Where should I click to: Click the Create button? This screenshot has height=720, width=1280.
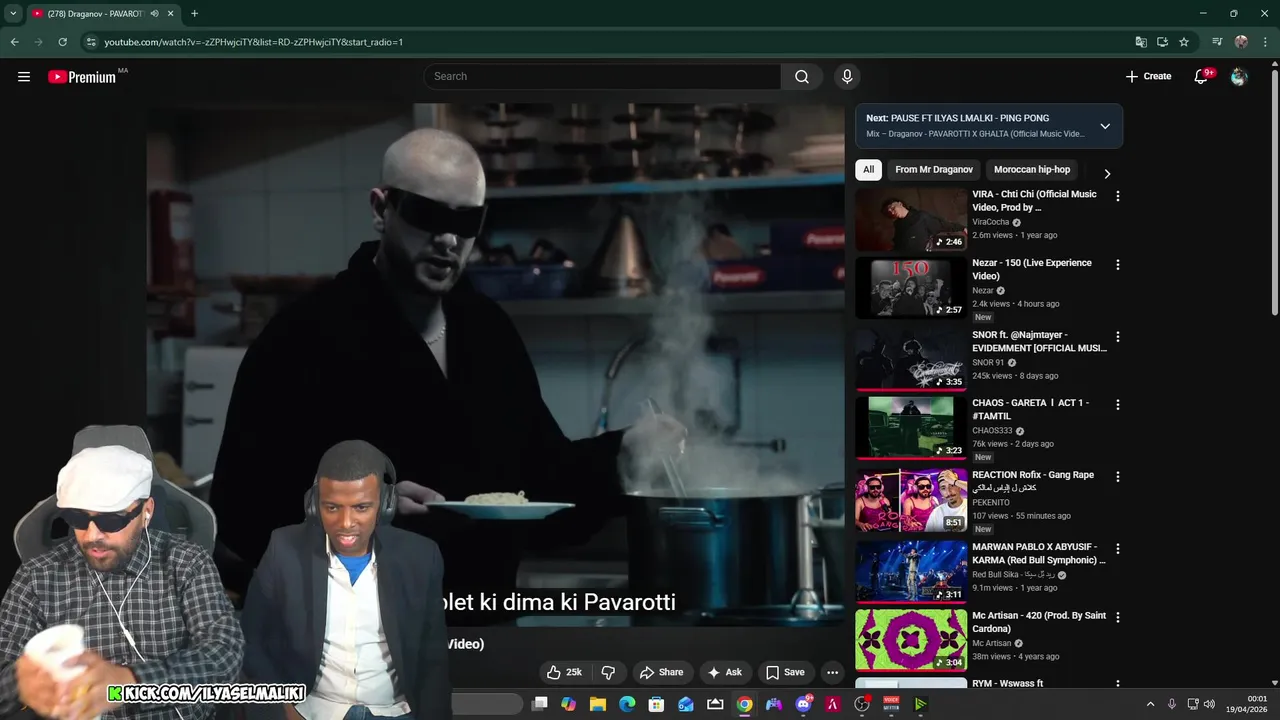coord(1148,76)
